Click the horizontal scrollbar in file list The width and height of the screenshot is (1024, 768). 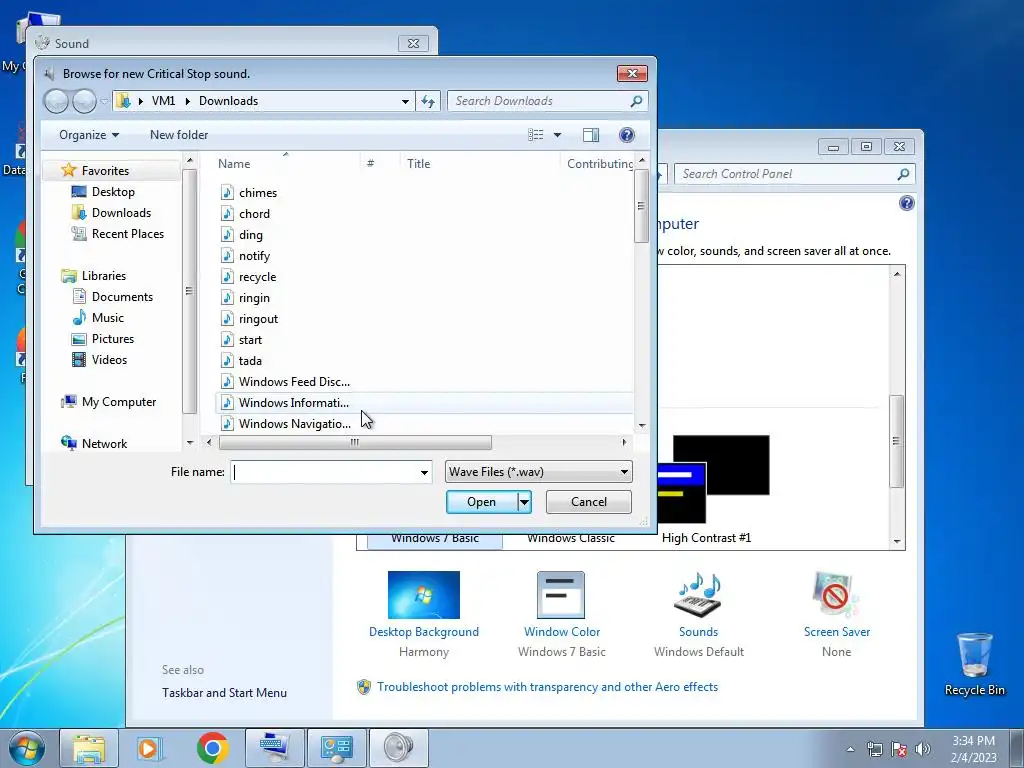point(355,442)
